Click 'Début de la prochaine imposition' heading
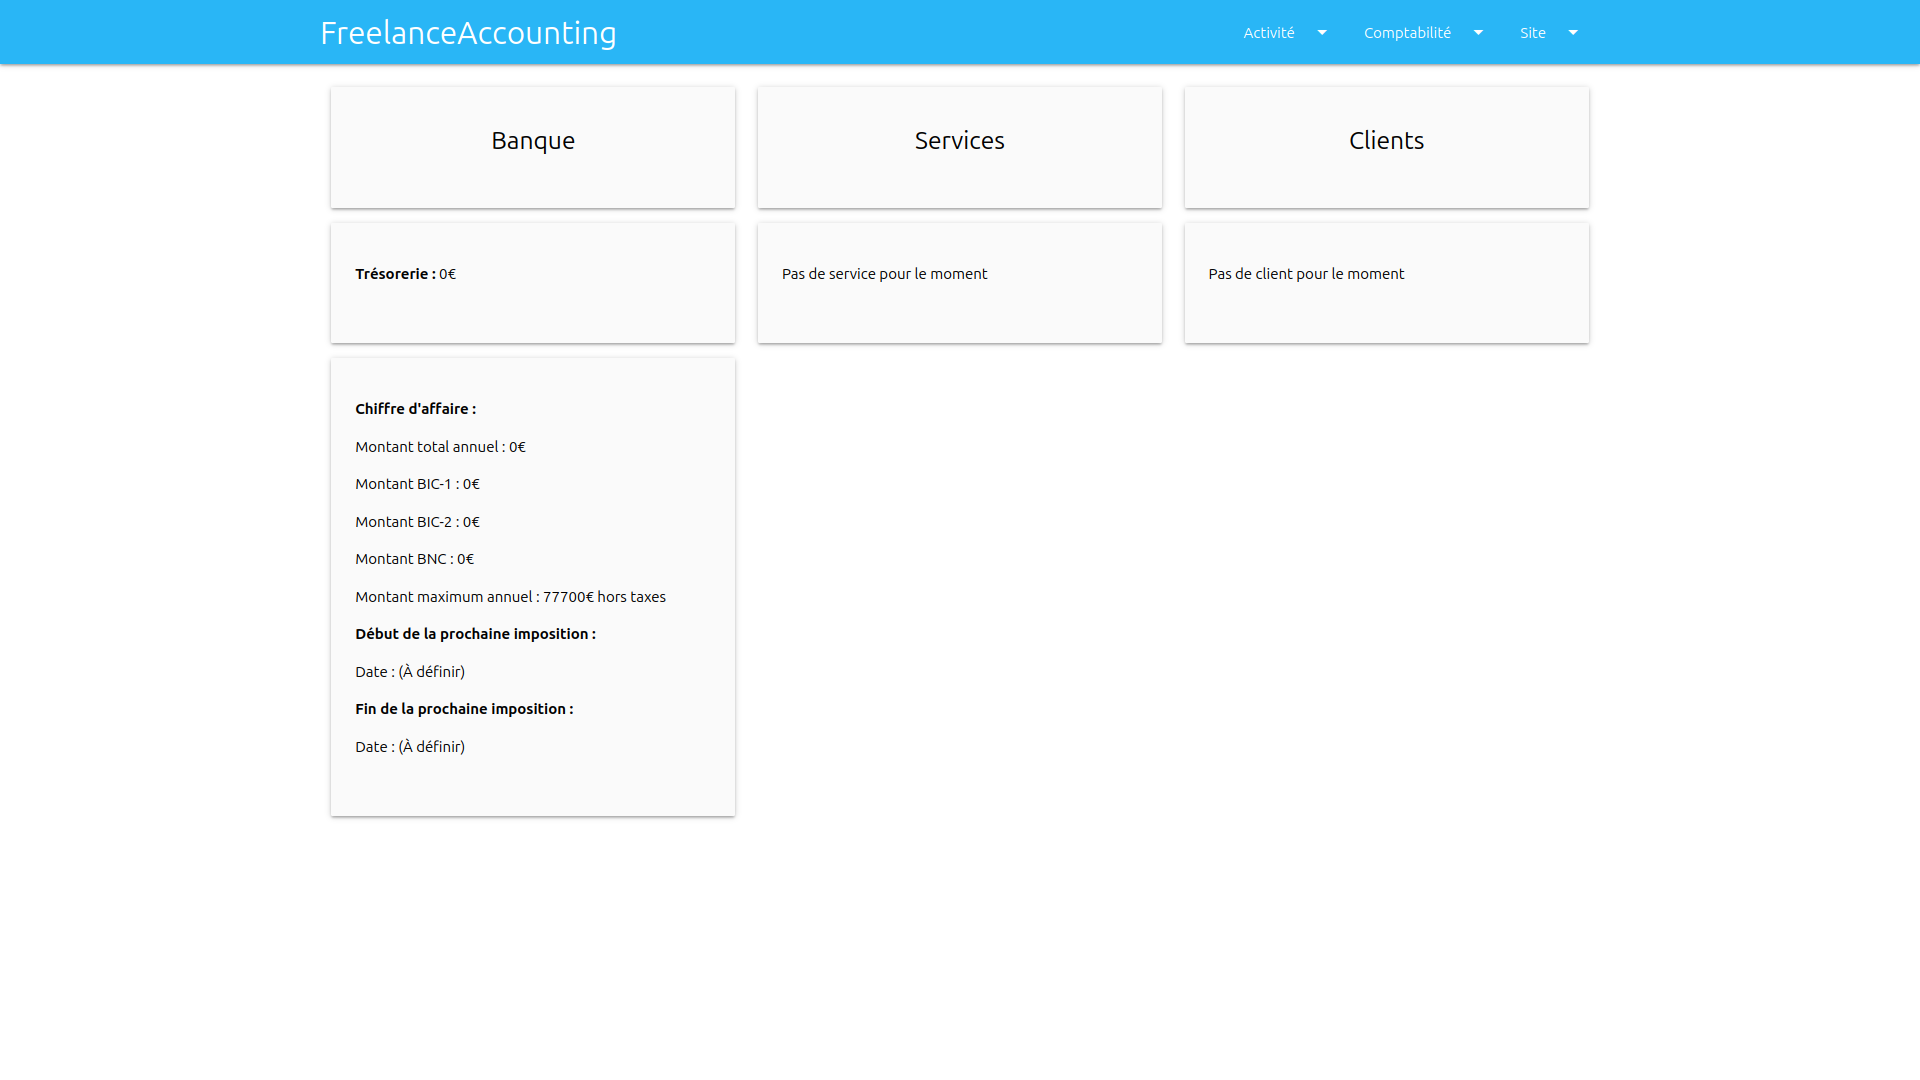1920x1080 pixels. 475,634
